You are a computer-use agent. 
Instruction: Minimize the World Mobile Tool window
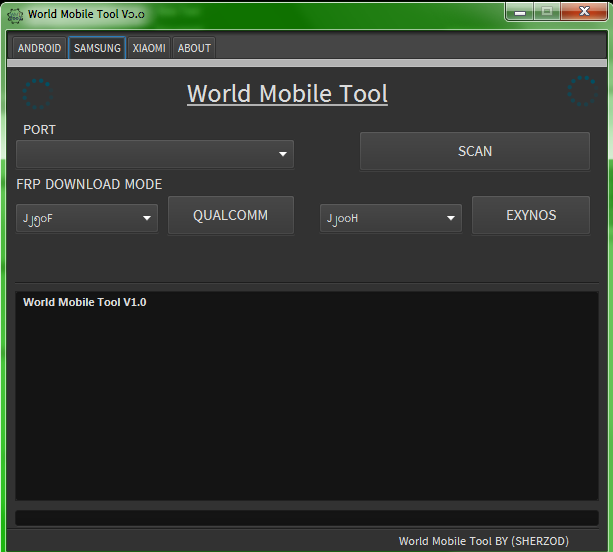520,12
